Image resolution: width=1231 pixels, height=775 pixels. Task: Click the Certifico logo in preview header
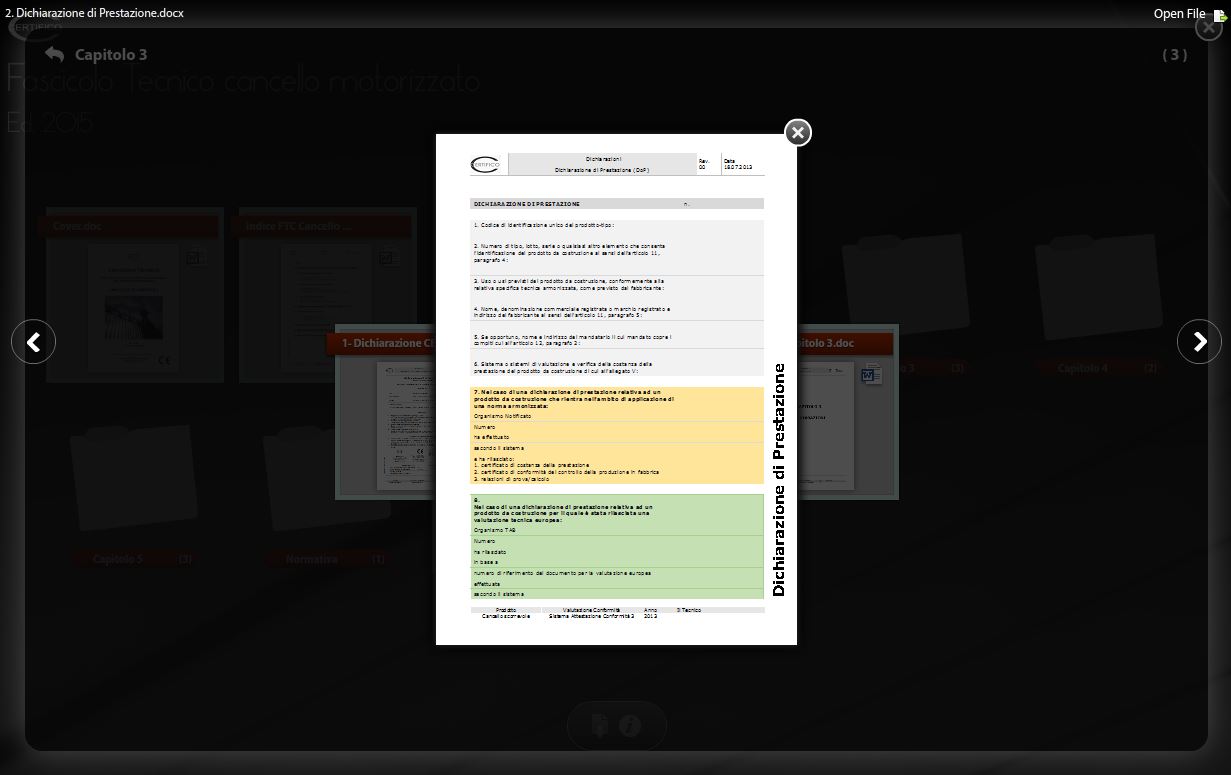pyautogui.click(x=488, y=165)
